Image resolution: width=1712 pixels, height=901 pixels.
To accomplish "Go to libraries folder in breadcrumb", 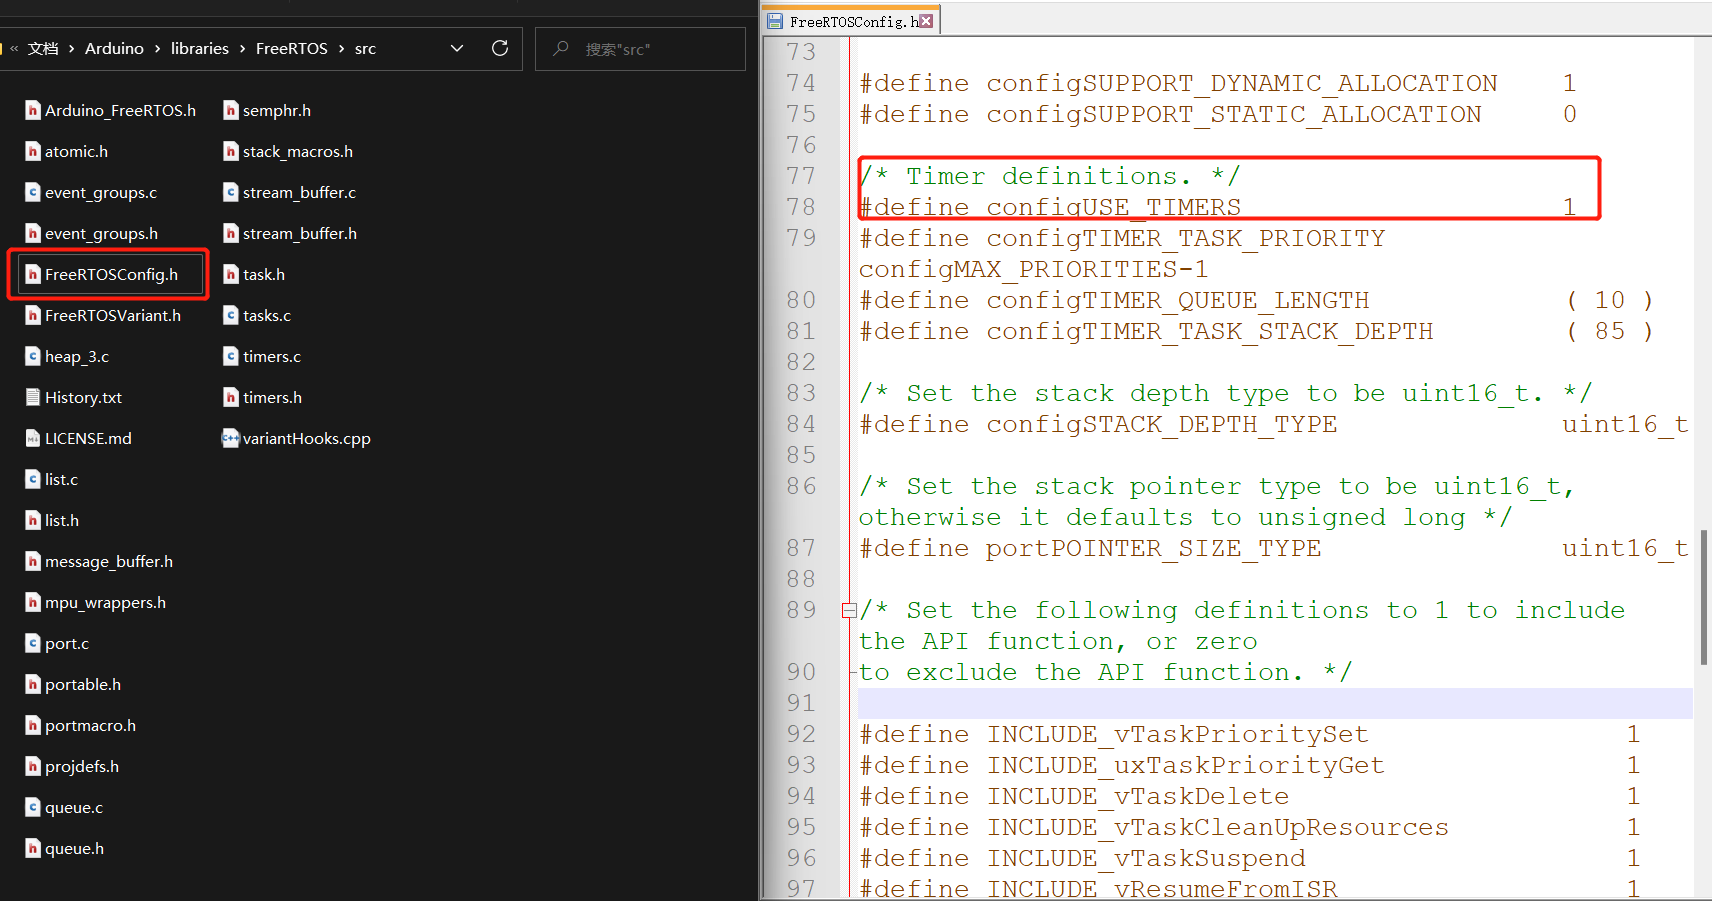I will (200, 48).
